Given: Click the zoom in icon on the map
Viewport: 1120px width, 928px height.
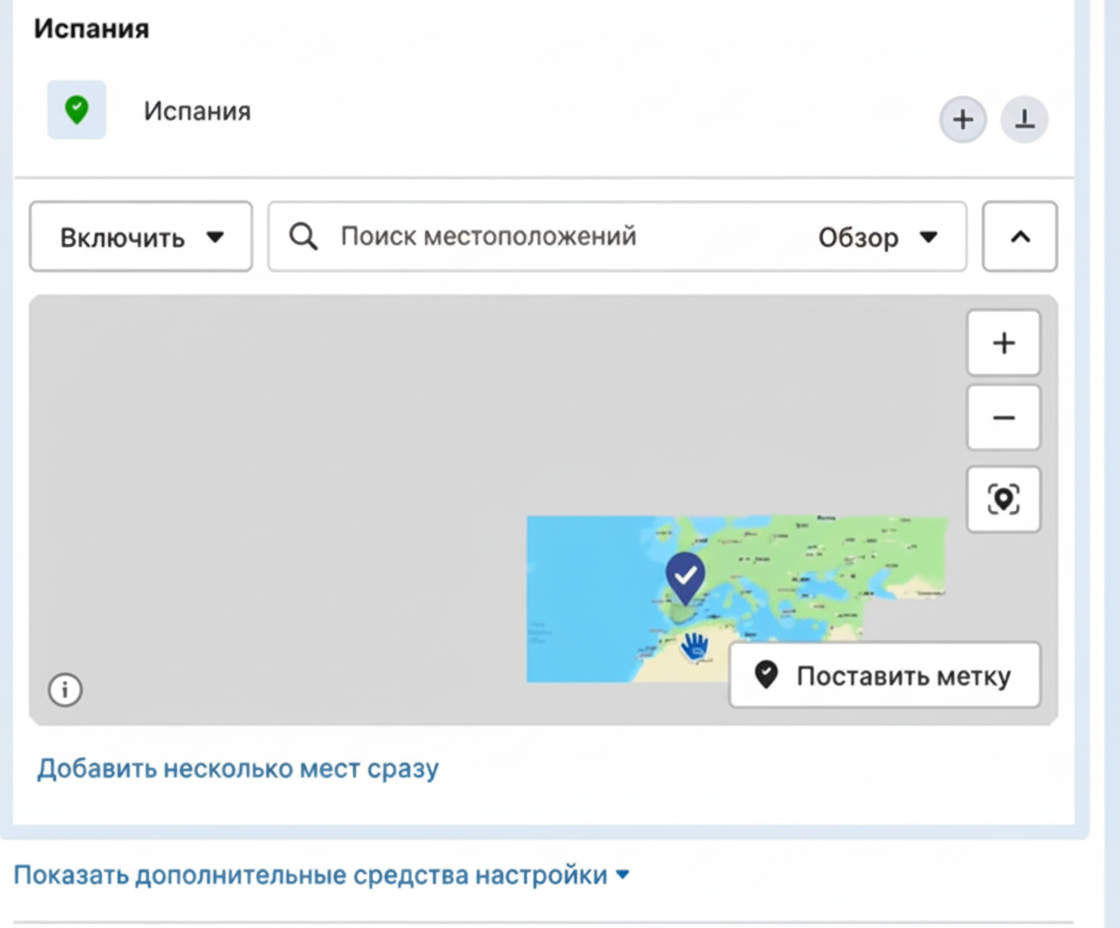Looking at the screenshot, I should click(x=1004, y=343).
